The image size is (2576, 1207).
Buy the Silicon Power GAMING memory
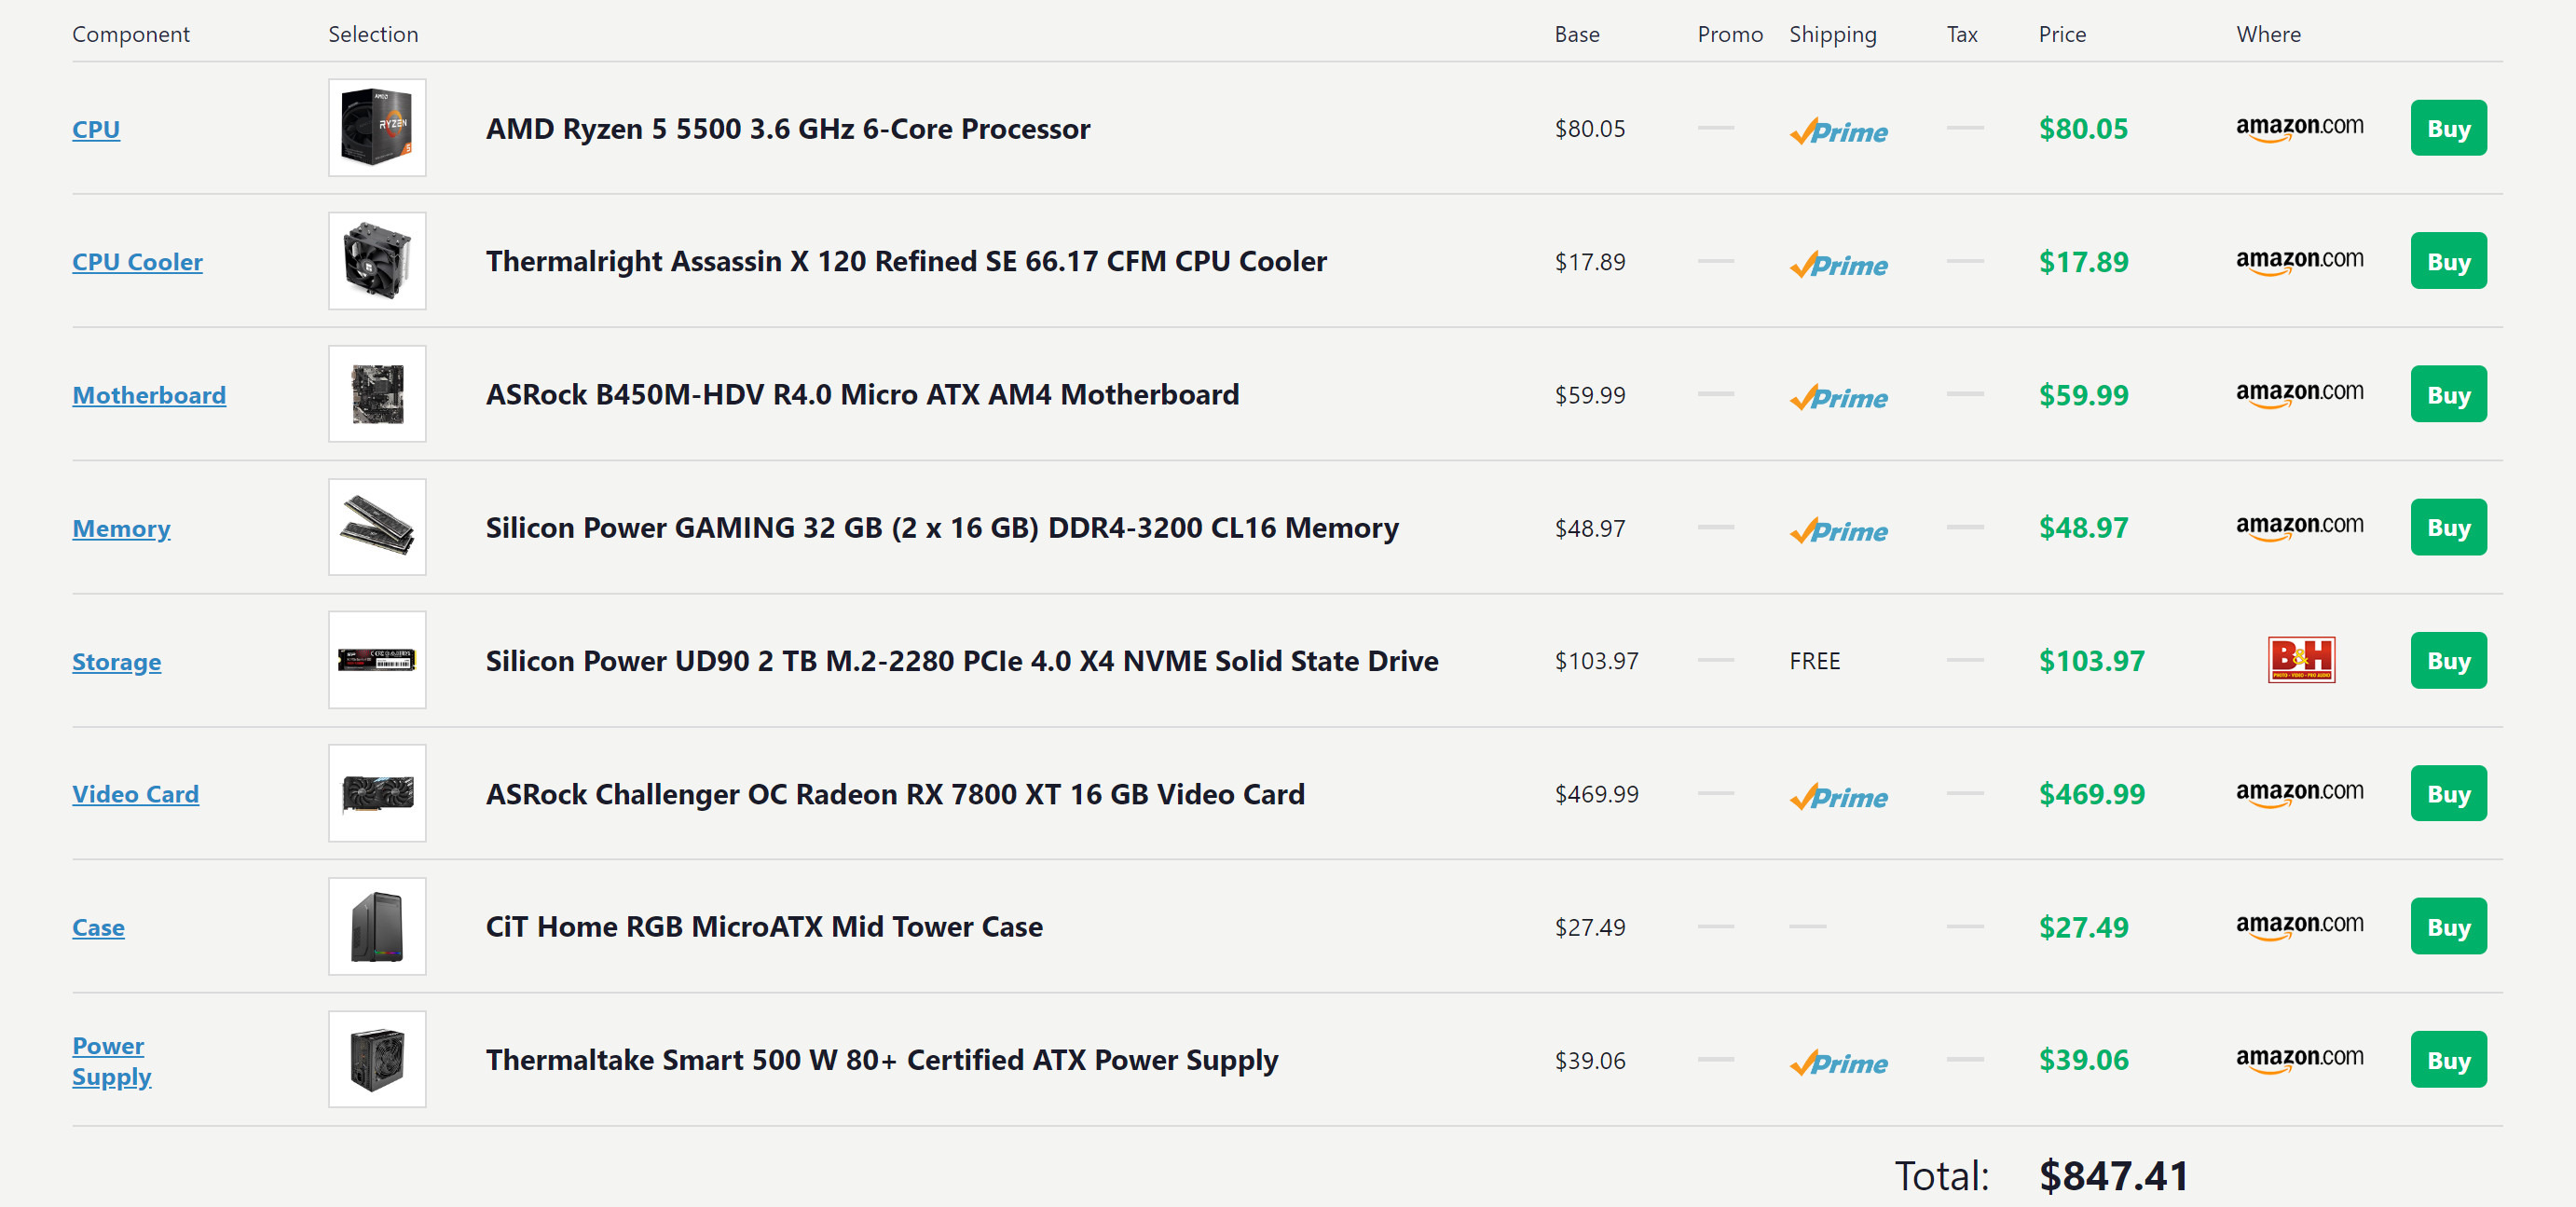[2448, 527]
